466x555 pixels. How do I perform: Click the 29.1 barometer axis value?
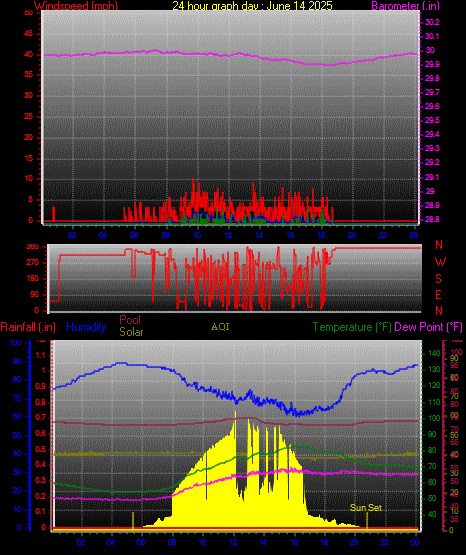coord(432,177)
